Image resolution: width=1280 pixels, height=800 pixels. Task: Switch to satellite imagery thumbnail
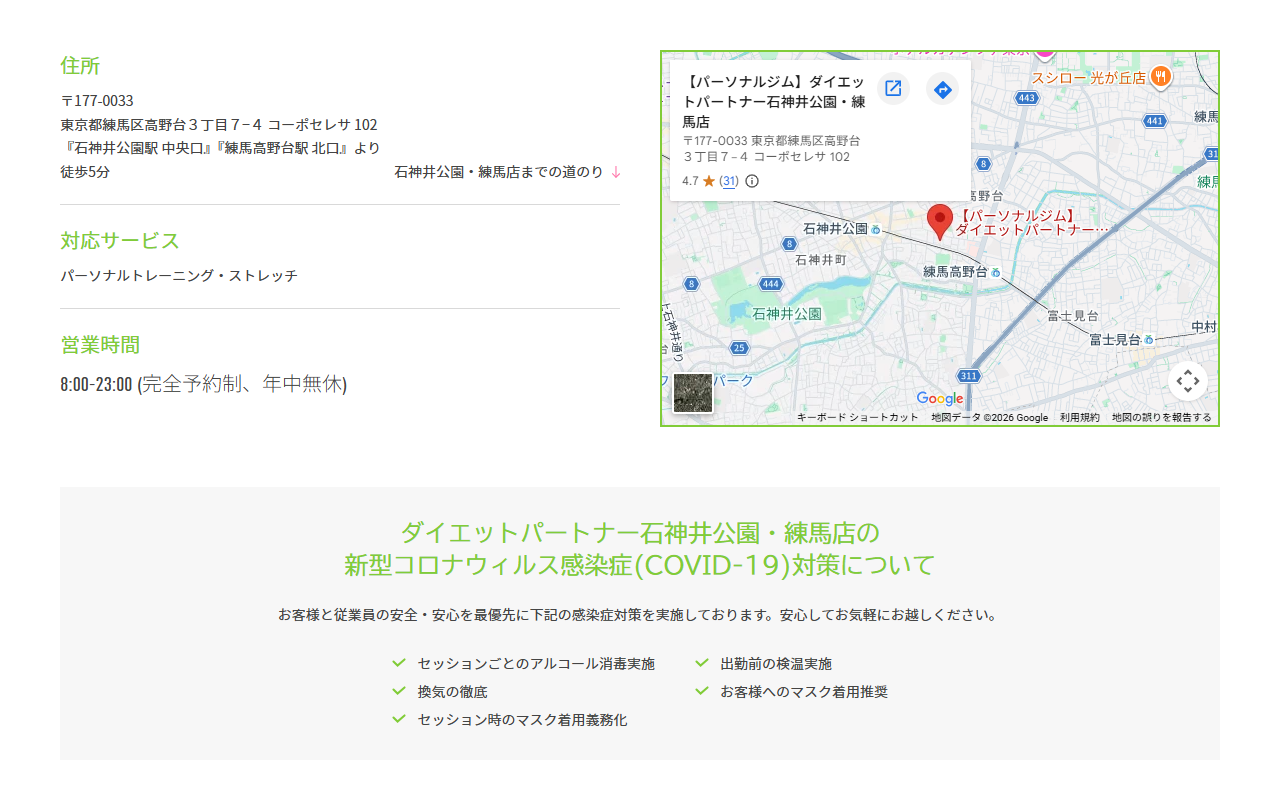tap(693, 393)
